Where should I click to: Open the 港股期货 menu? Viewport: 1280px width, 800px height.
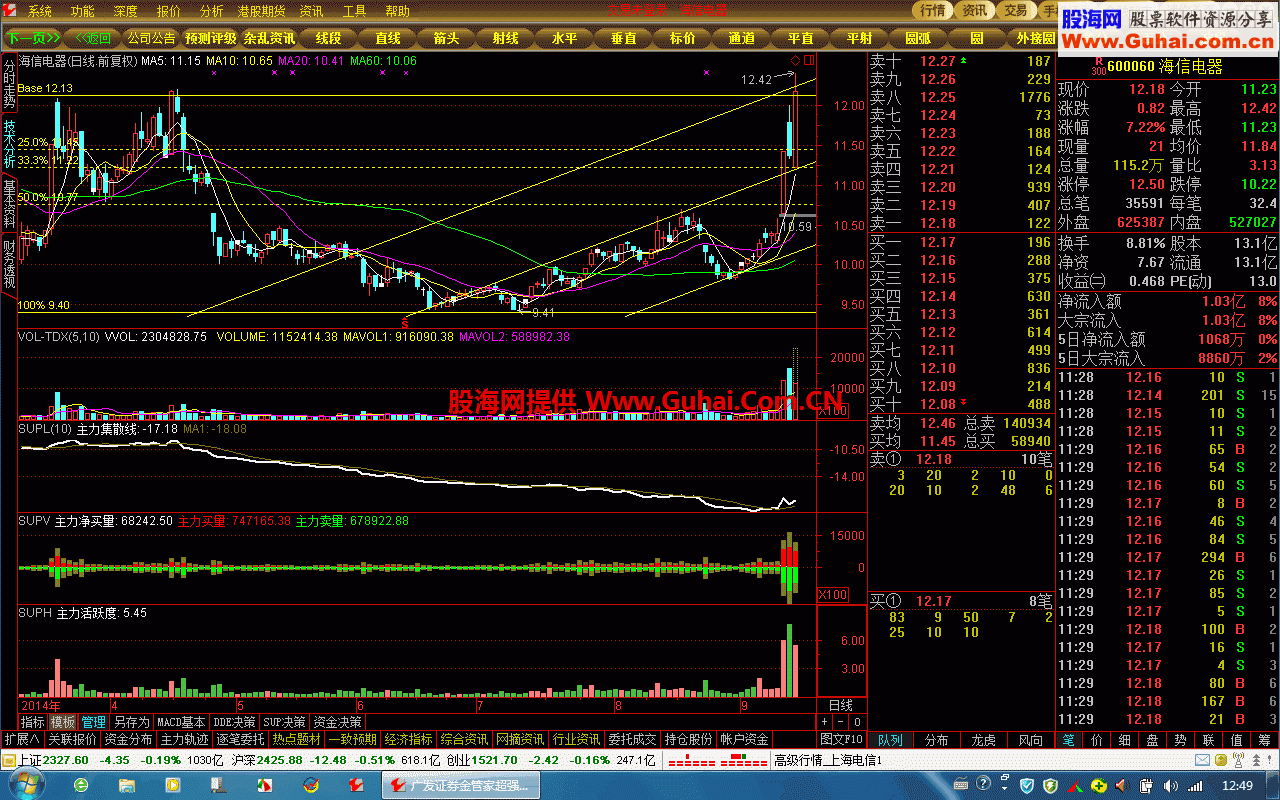coord(261,12)
